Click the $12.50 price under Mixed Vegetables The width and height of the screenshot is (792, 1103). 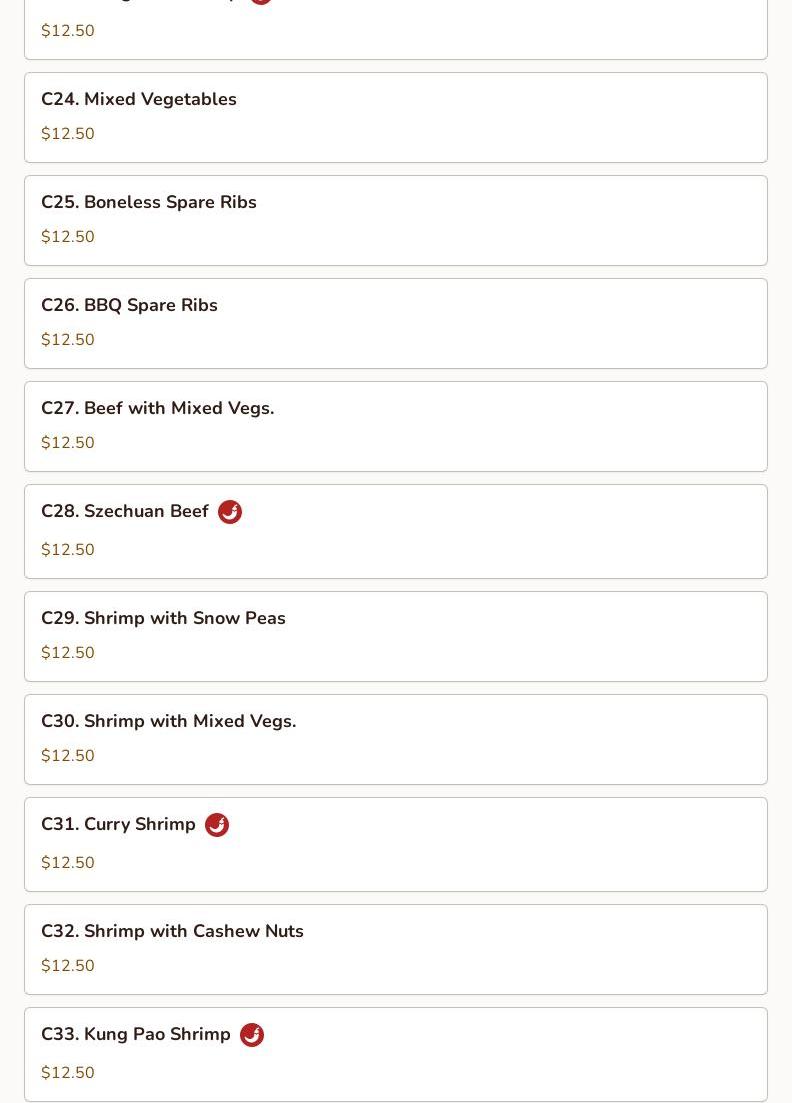(x=68, y=134)
